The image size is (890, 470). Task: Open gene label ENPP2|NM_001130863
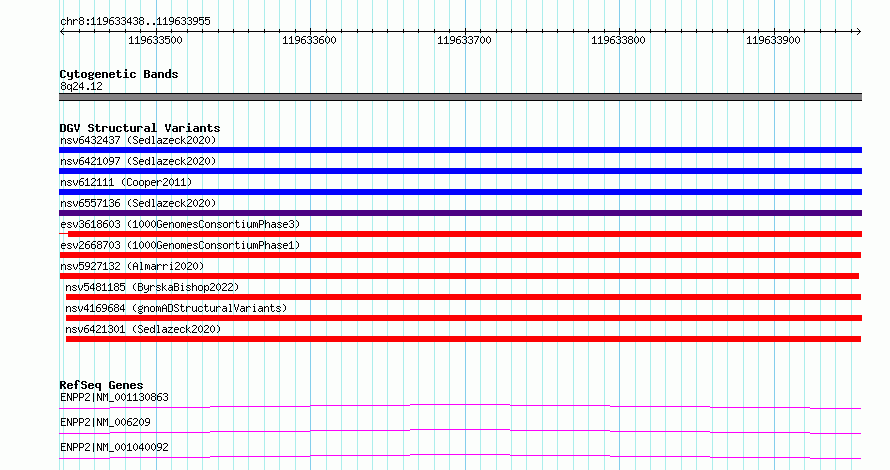[x=114, y=397]
